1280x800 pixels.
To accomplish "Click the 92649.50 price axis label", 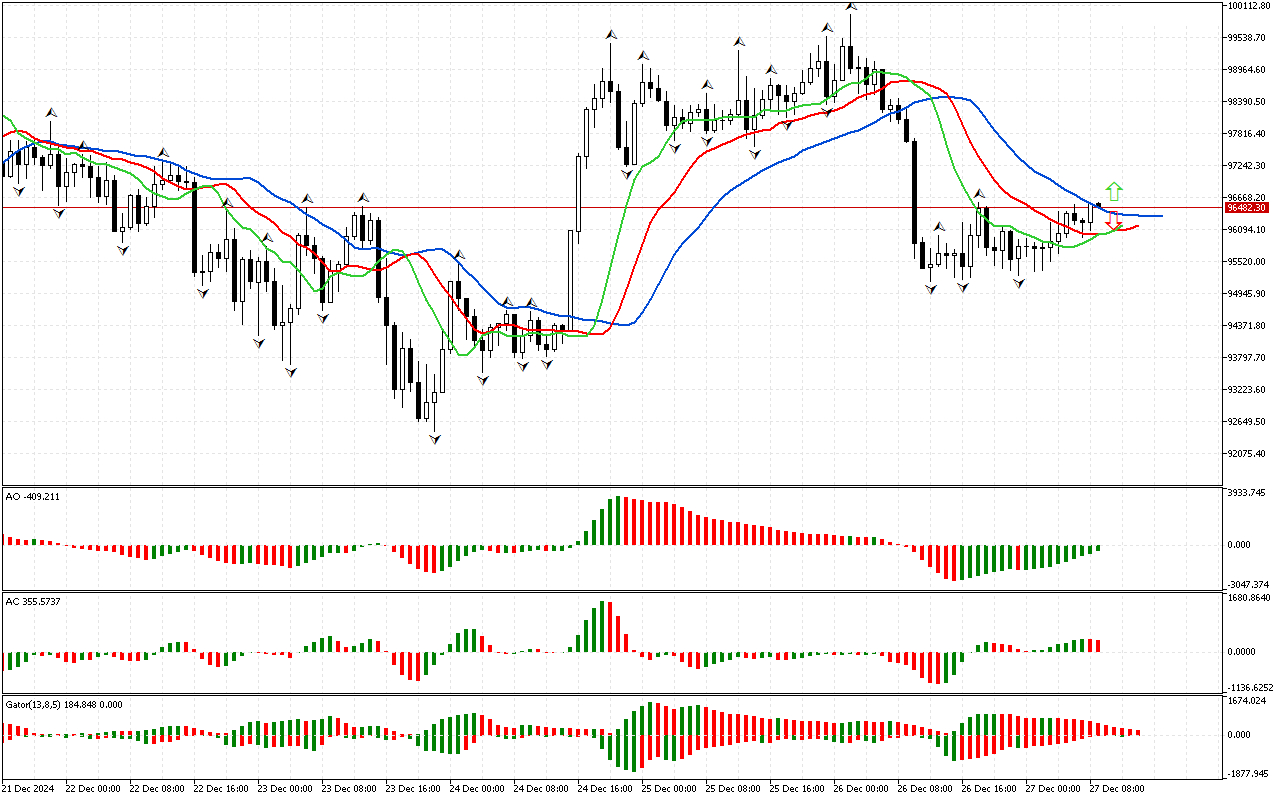I will [1248, 422].
